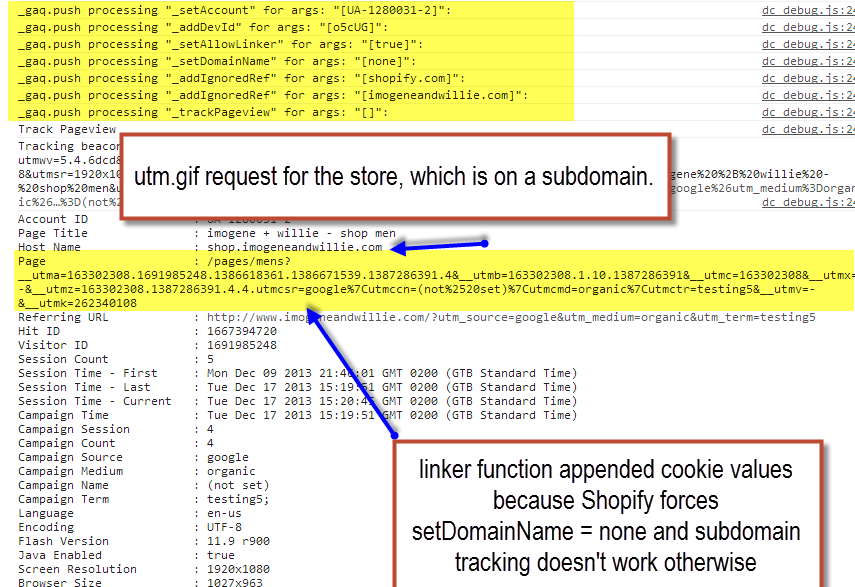Viewport: 855px width, 587px height.
Task: Click the Flash Version value 11.9 r900
Action: (238, 541)
